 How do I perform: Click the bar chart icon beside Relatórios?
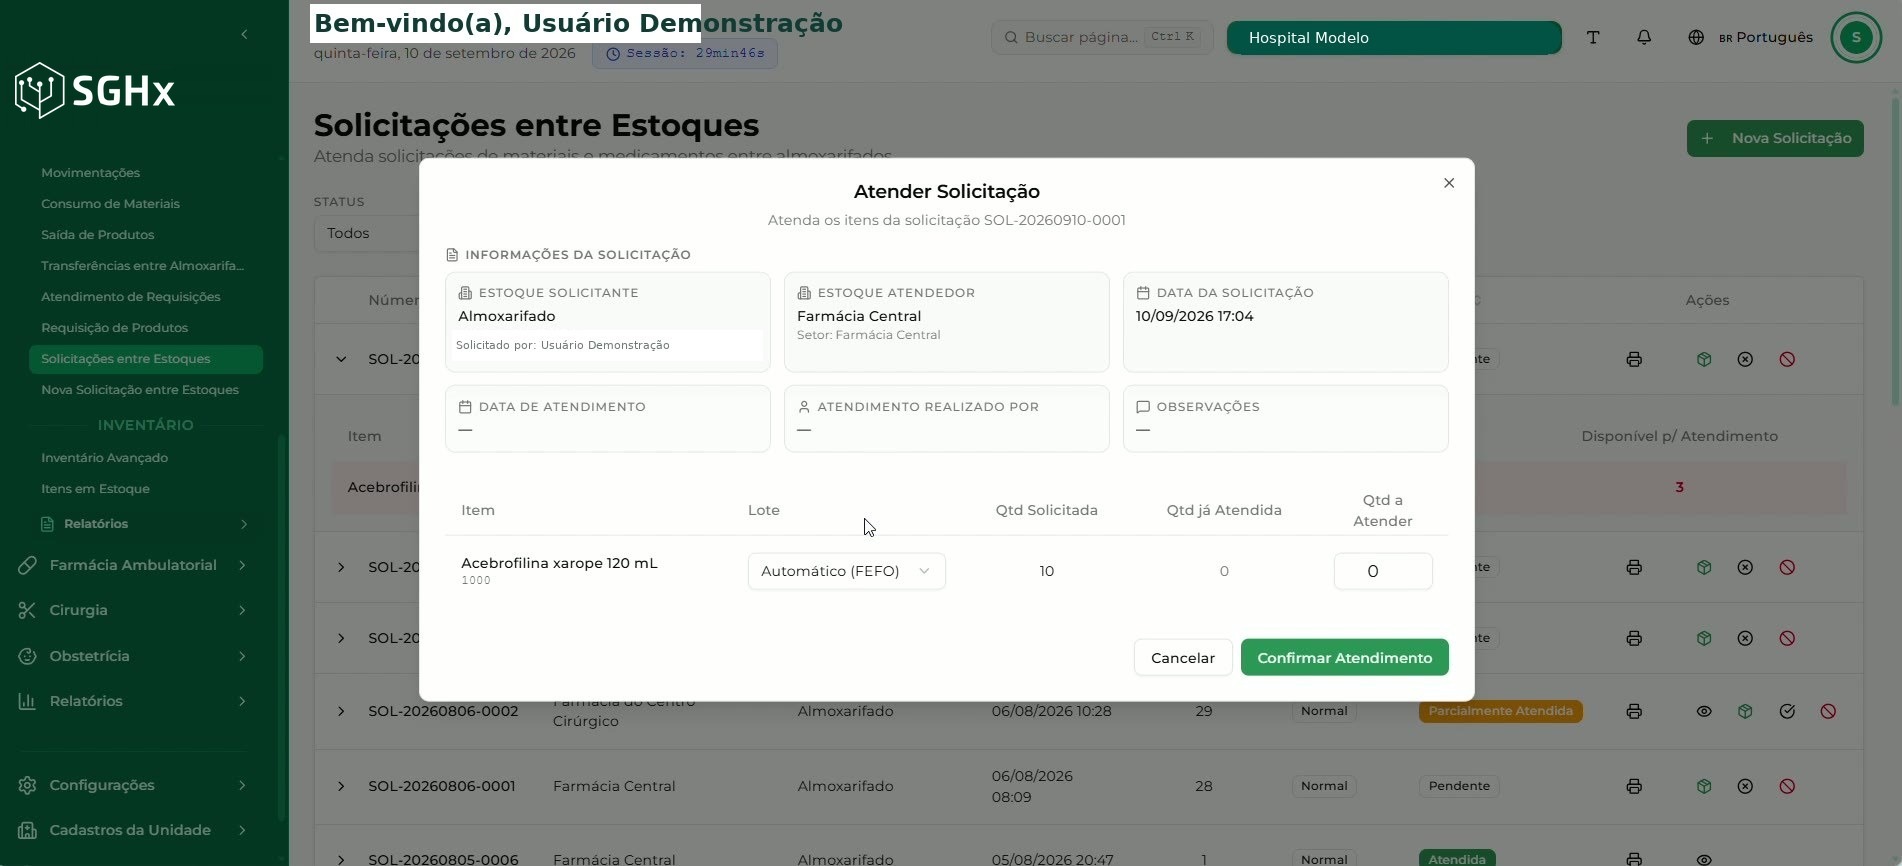click(27, 702)
